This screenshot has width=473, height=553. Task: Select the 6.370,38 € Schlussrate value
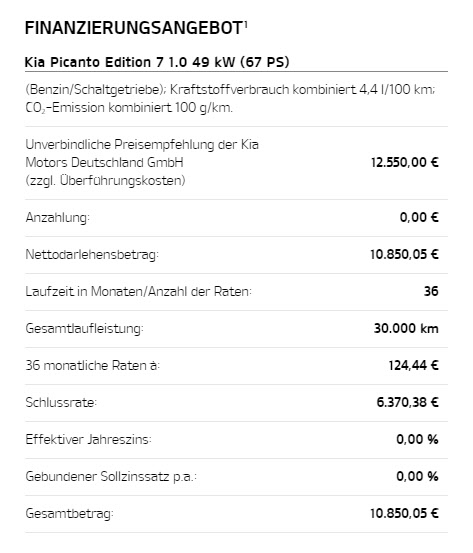tap(407, 402)
